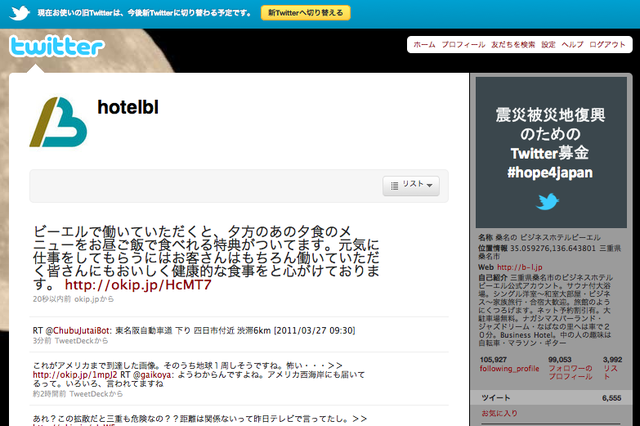The height and width of the screenshot is (426, 640).
Task: Click the hotelbl username heading
Action: coord(128,107)
